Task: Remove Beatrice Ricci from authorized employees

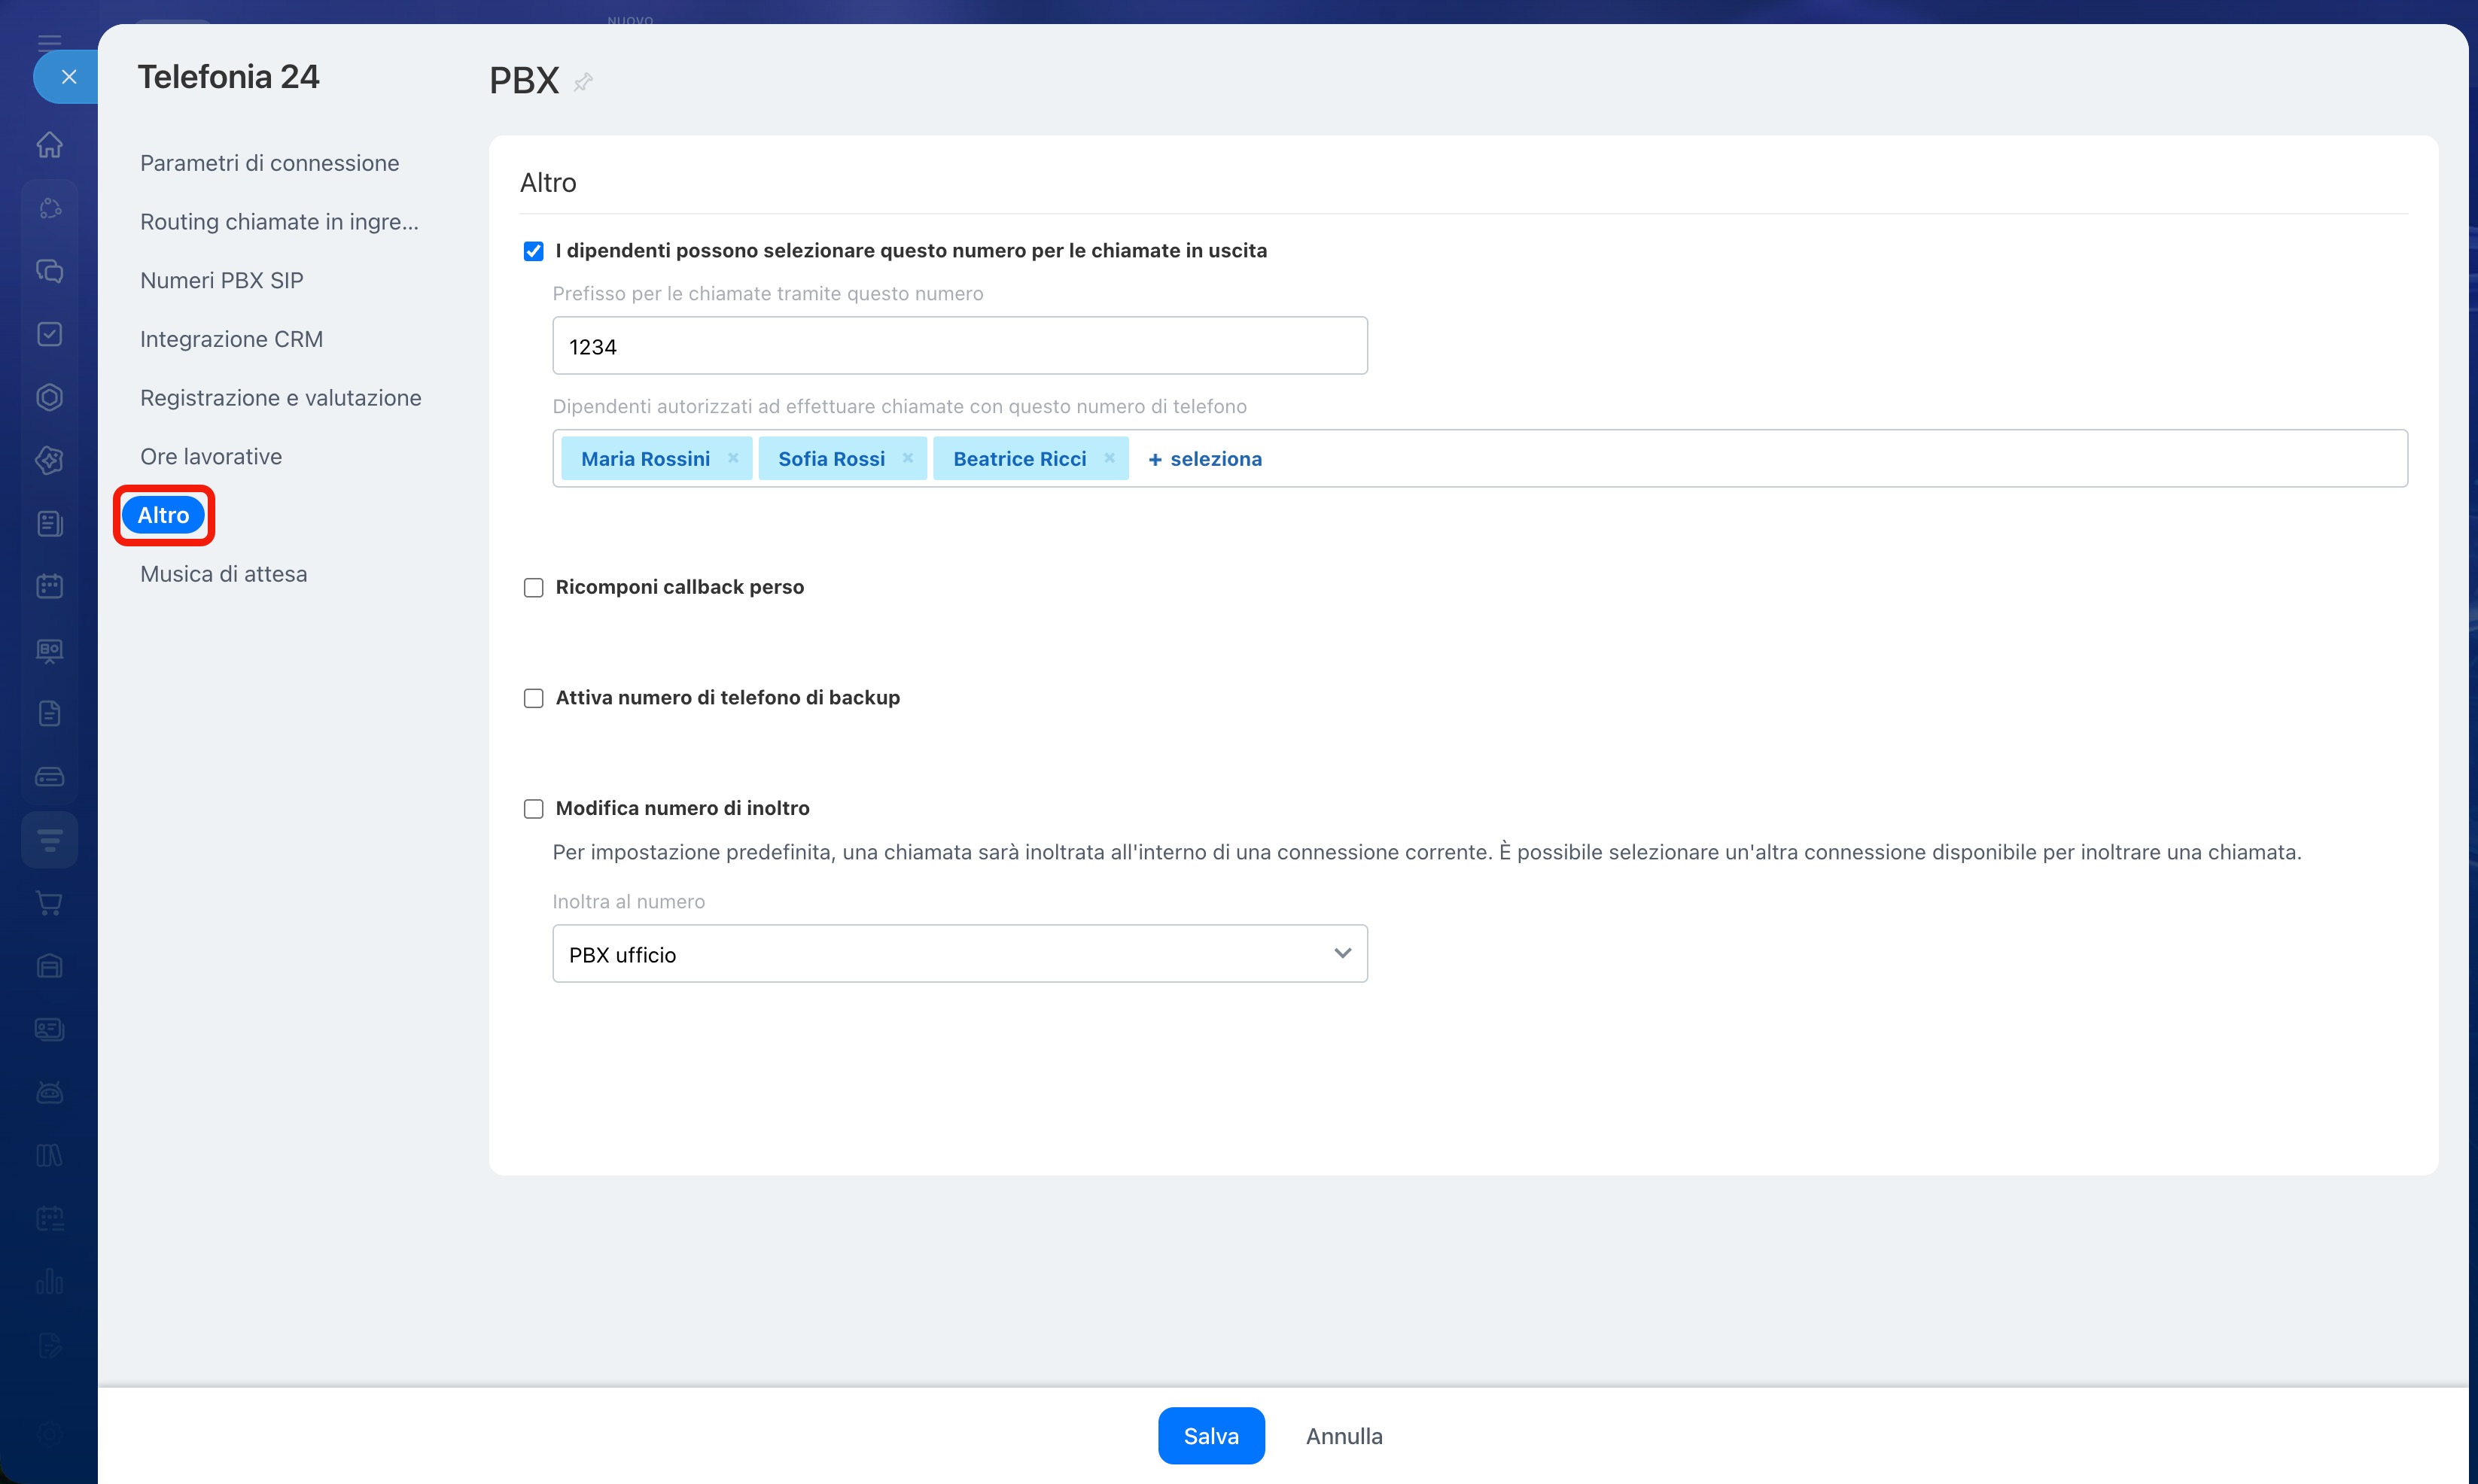Action: click(x=1109, y=458)
